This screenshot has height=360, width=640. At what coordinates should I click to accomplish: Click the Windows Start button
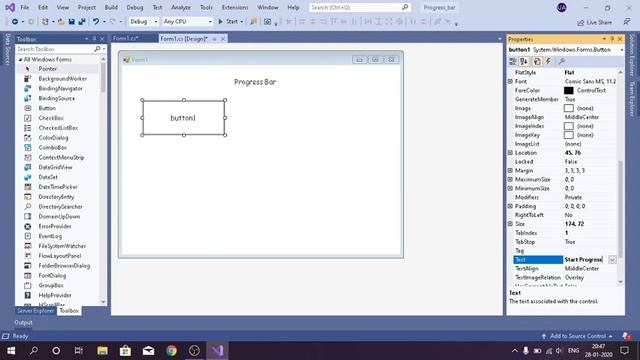[x=11, y=351]
